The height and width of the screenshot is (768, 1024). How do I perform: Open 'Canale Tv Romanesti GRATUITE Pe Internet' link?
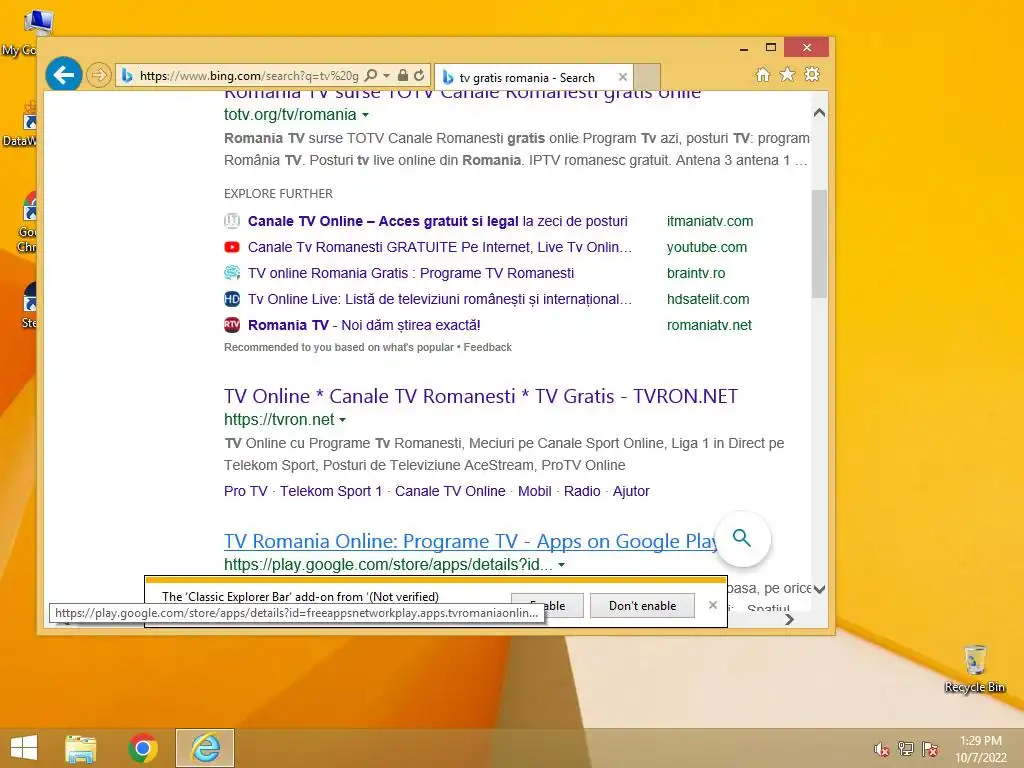440,248
